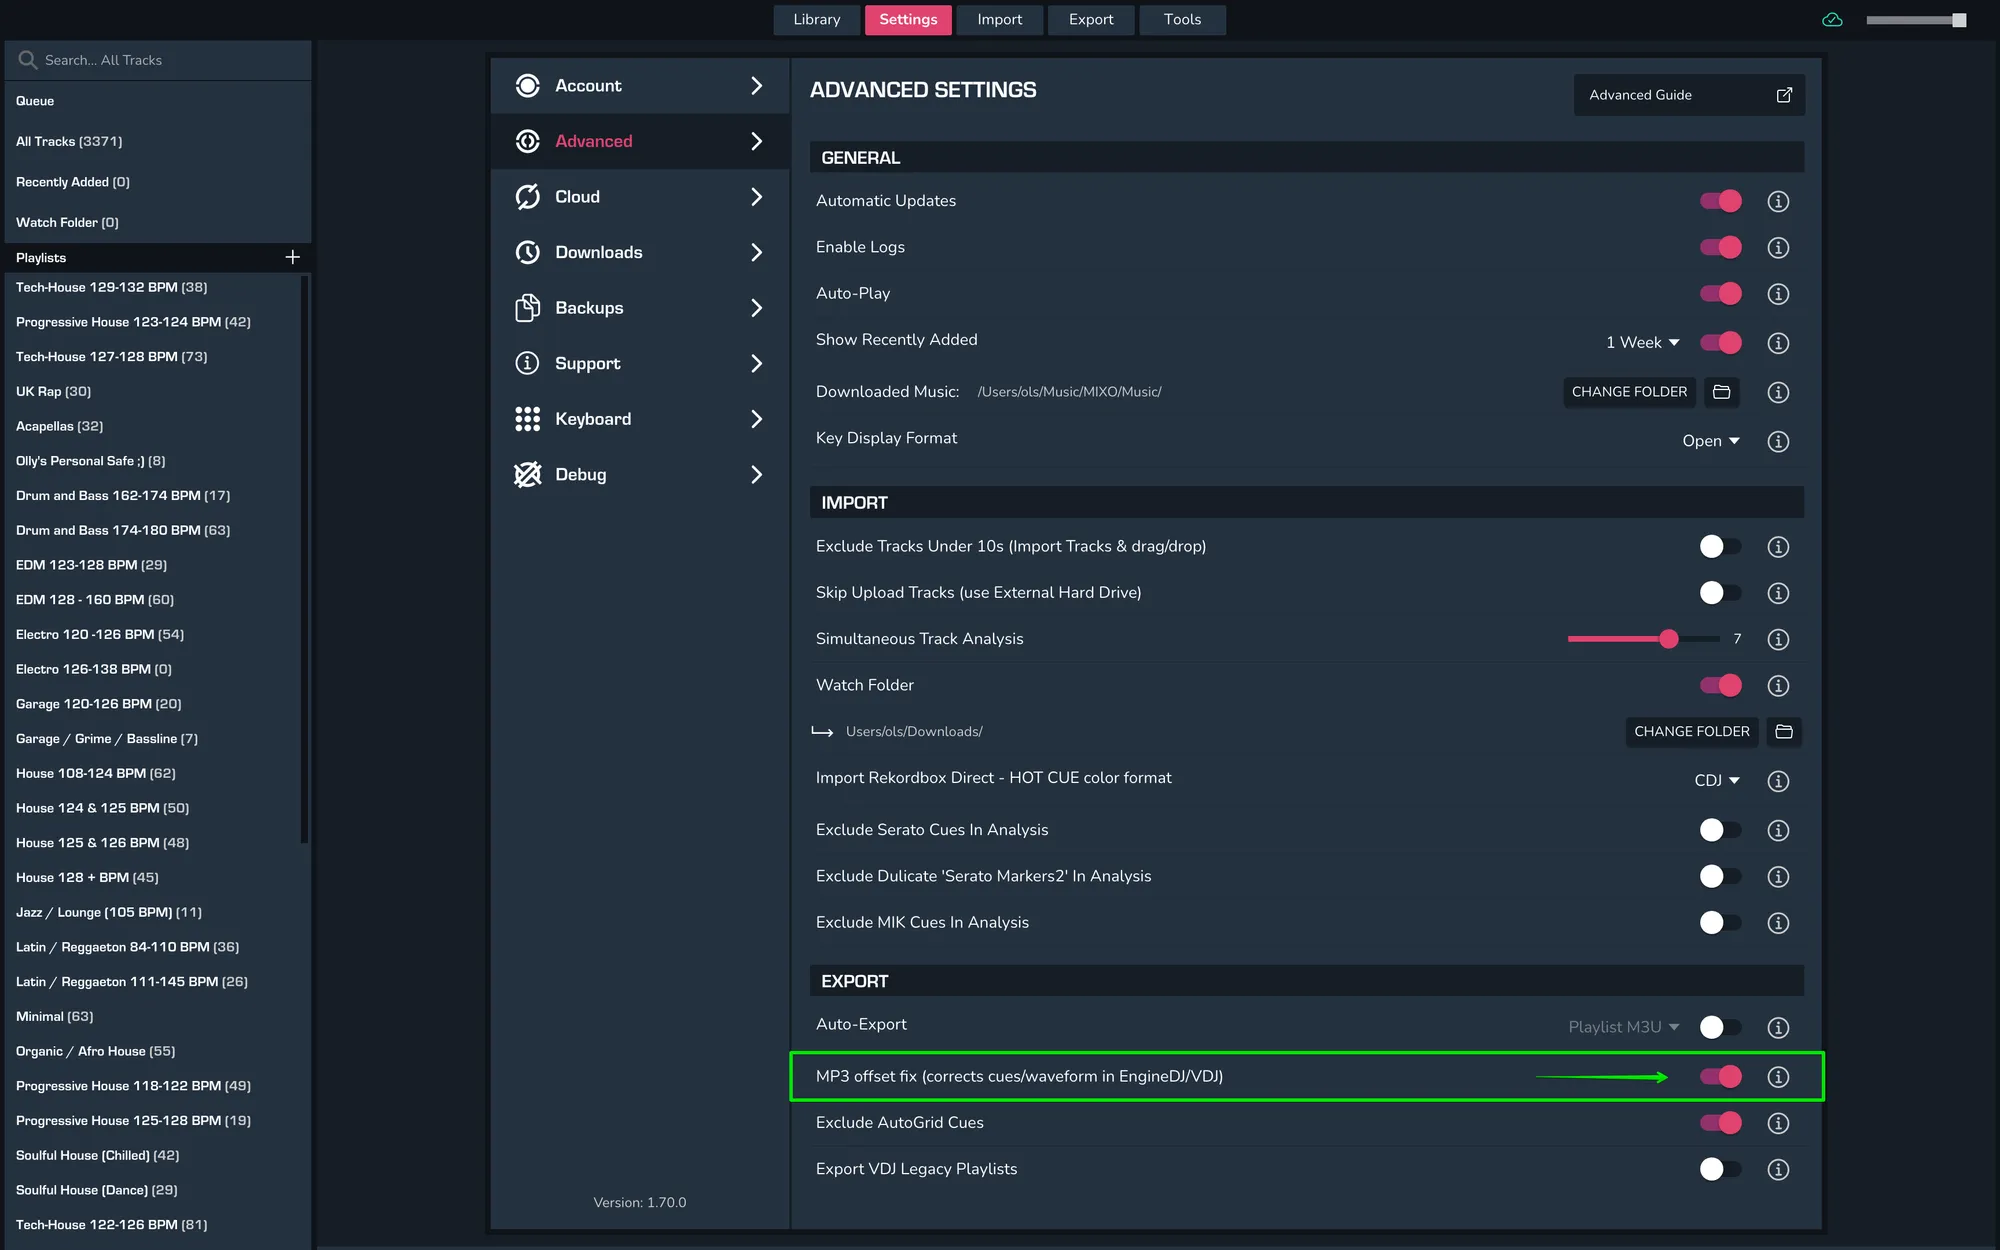The height and width of the screenshot is (1250, 2000).
Task: Click CHANGE FOLDER for Downloaded Music
Action: click(x=1628, y=392)
